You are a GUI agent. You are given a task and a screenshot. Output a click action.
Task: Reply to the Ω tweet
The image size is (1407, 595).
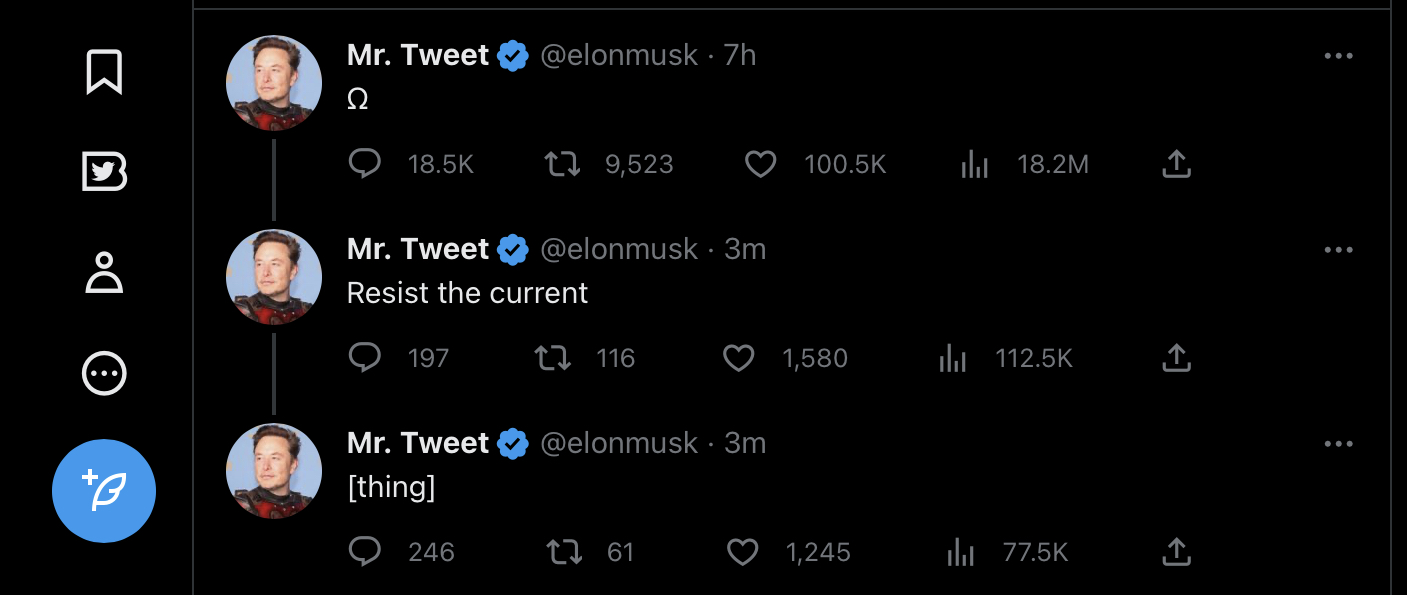[365, 163]
